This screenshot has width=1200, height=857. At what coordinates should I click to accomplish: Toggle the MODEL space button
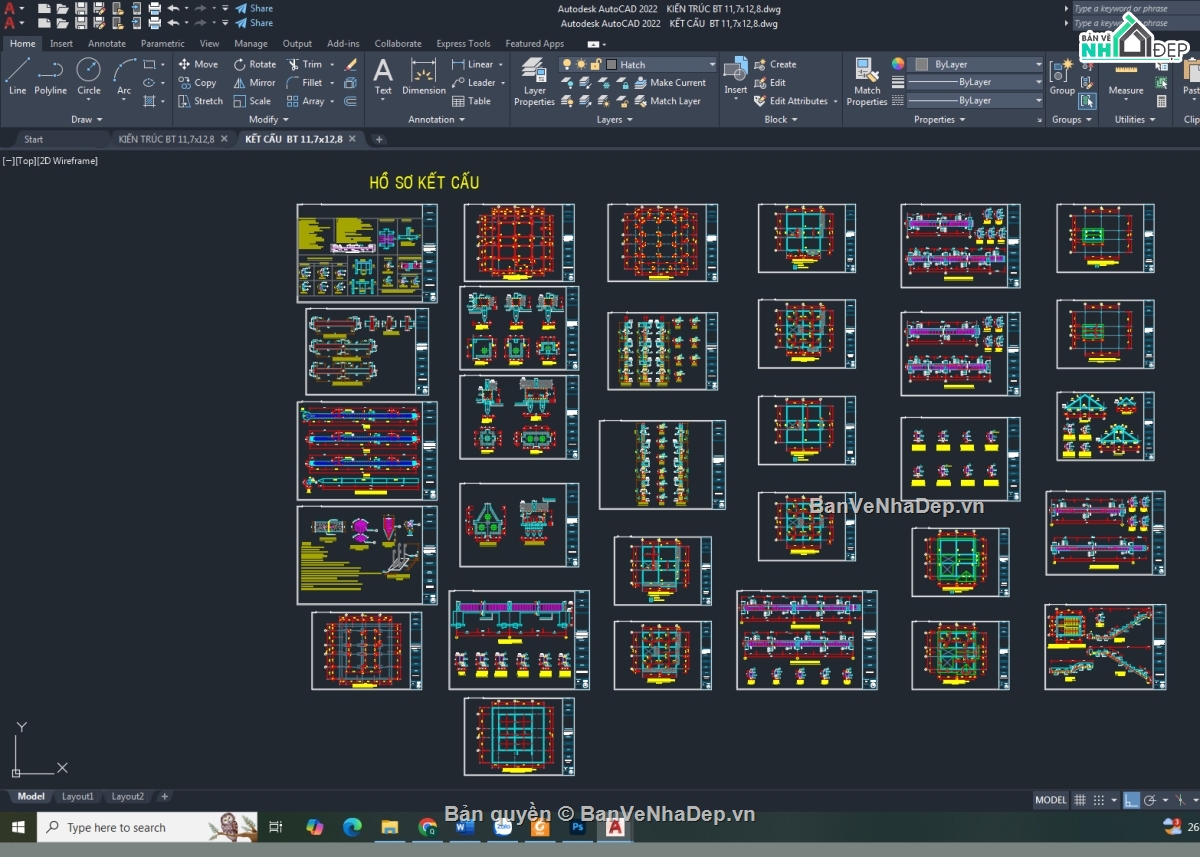[1050, 799]
